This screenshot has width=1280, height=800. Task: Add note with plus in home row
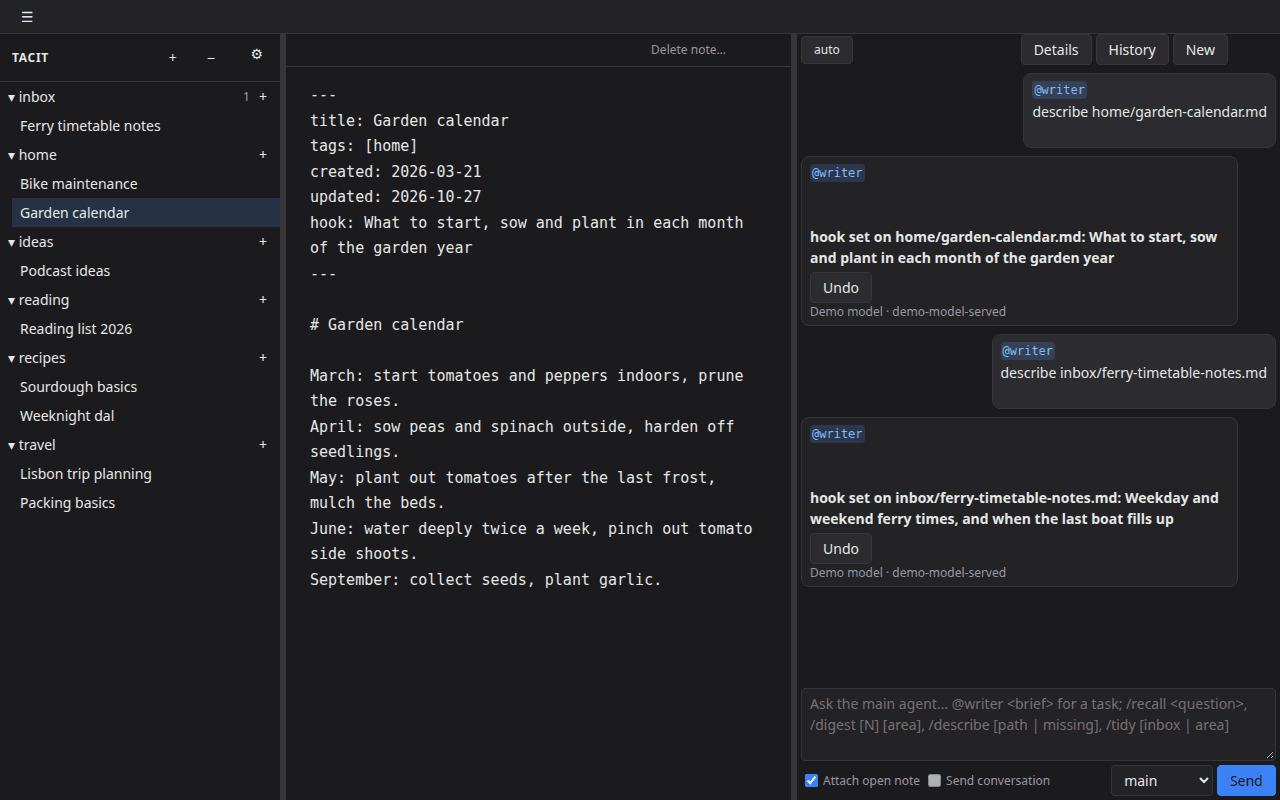263,155
